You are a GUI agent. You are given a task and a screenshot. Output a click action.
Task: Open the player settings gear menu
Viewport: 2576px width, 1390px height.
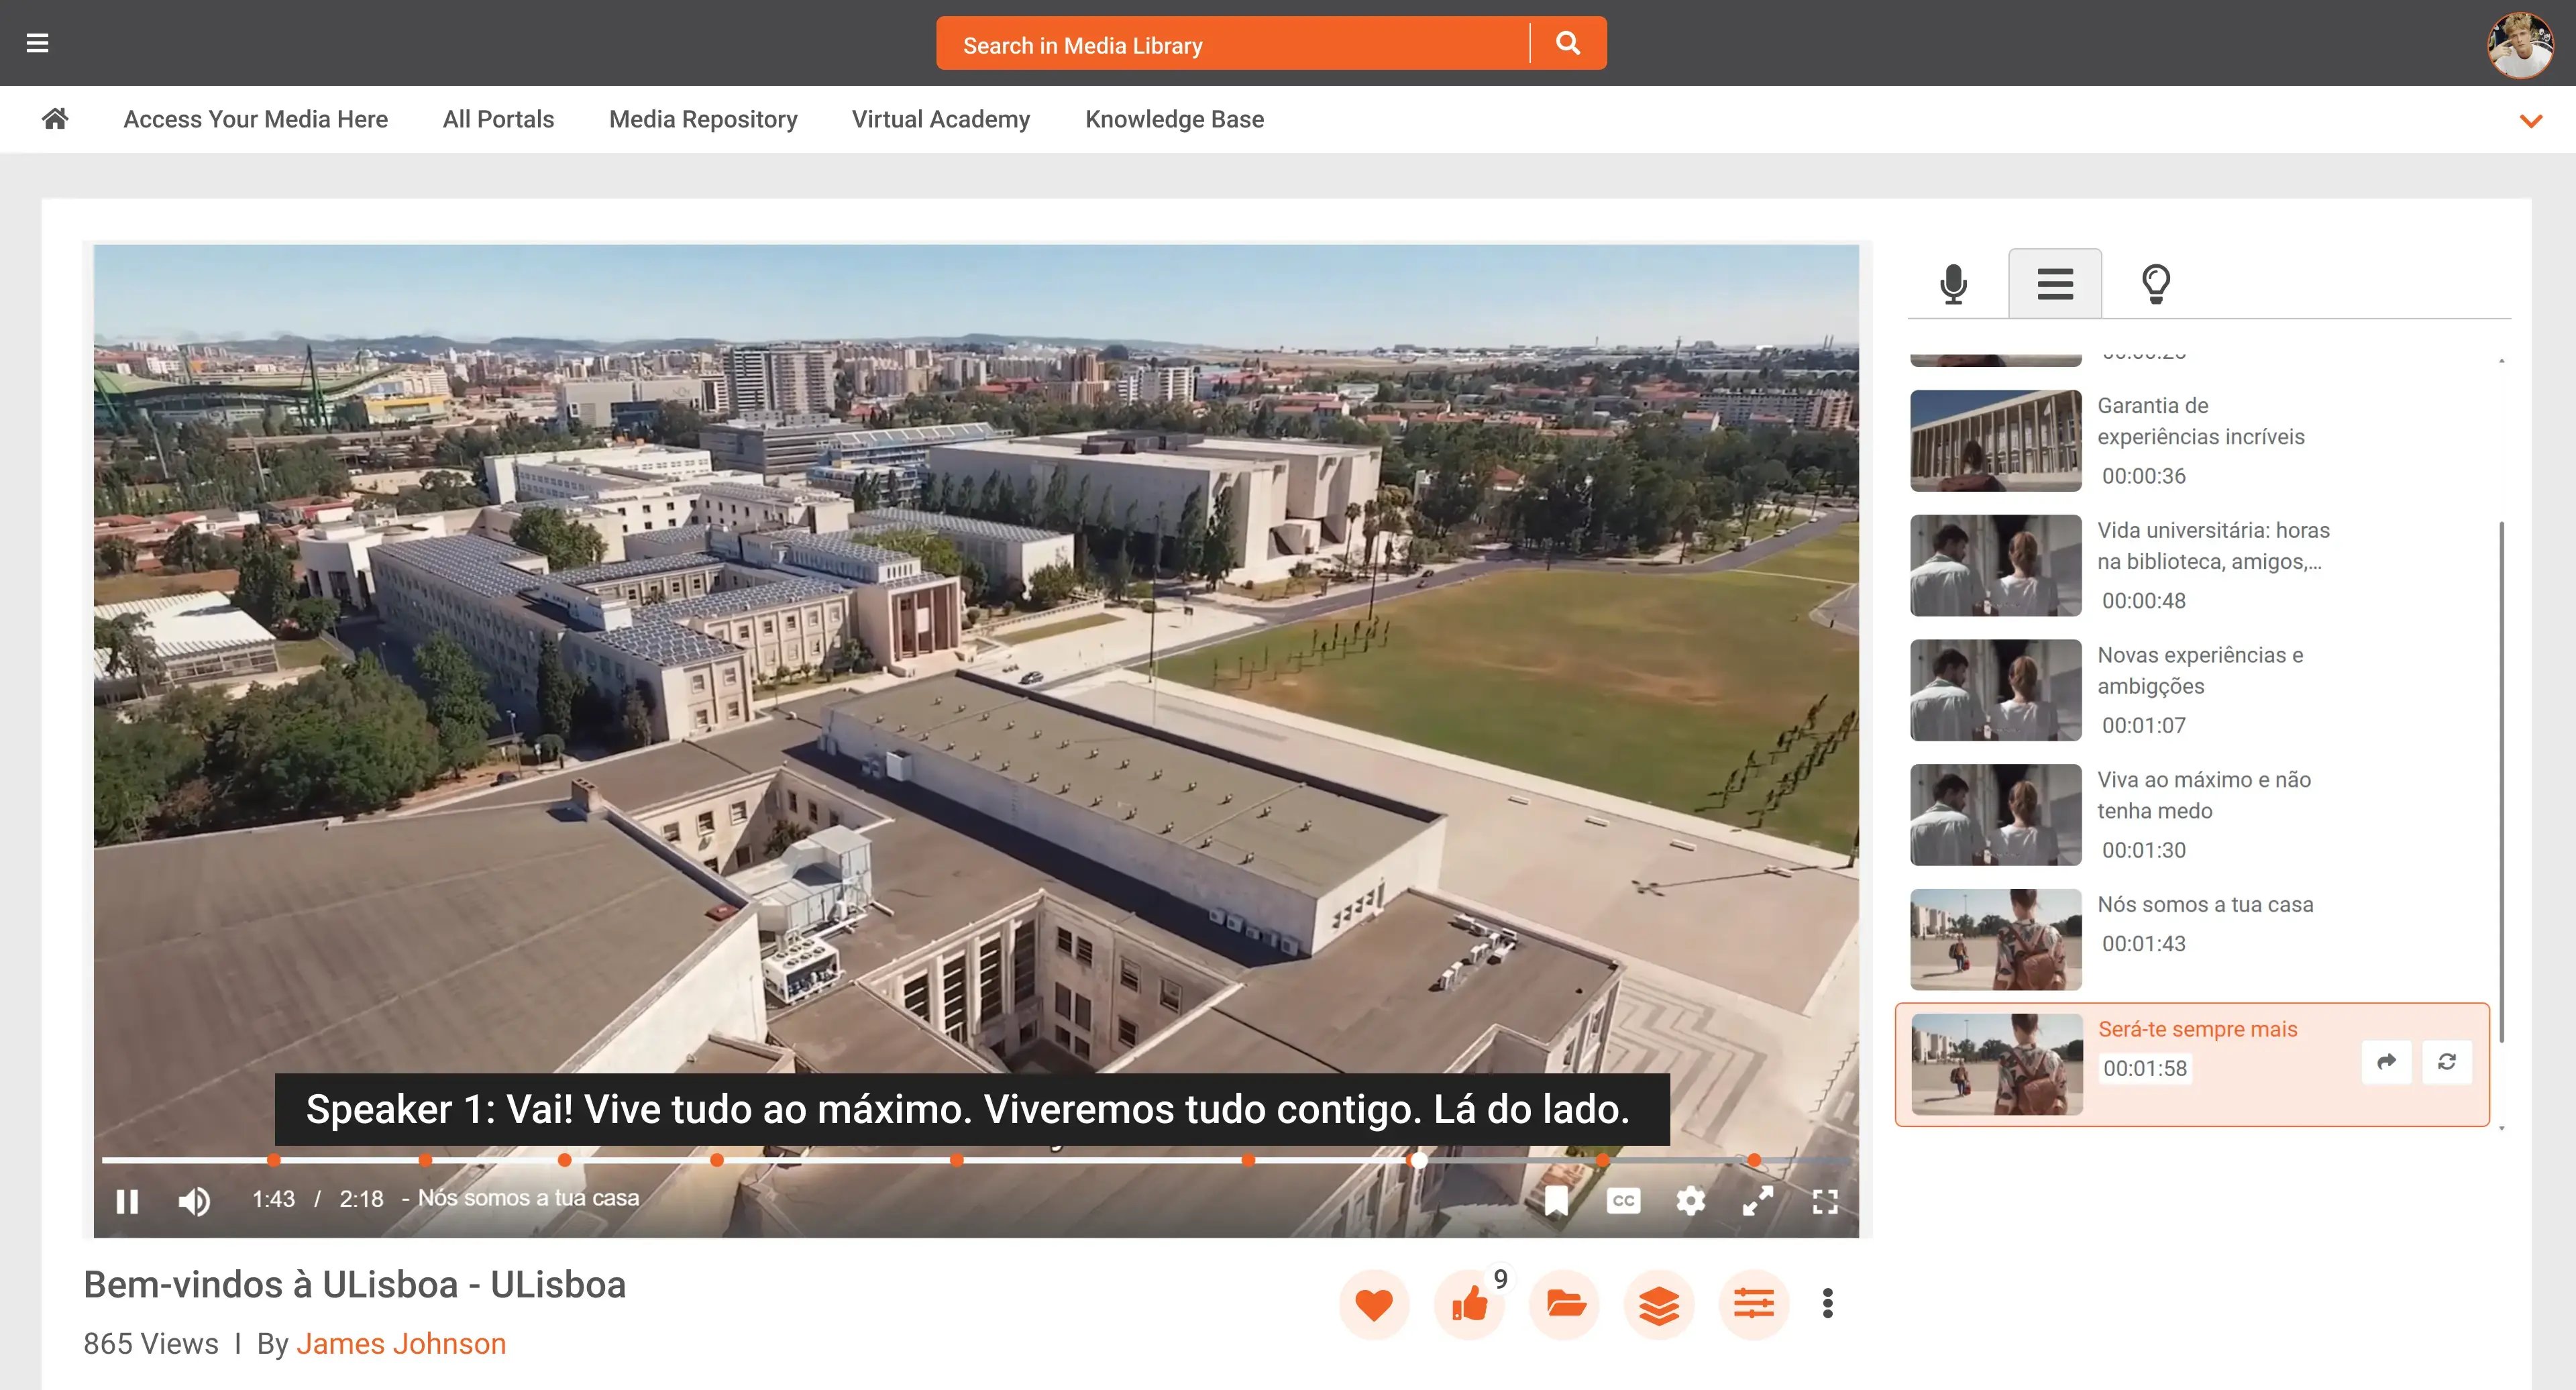pyautogui.click(x=1690, y=1200)
